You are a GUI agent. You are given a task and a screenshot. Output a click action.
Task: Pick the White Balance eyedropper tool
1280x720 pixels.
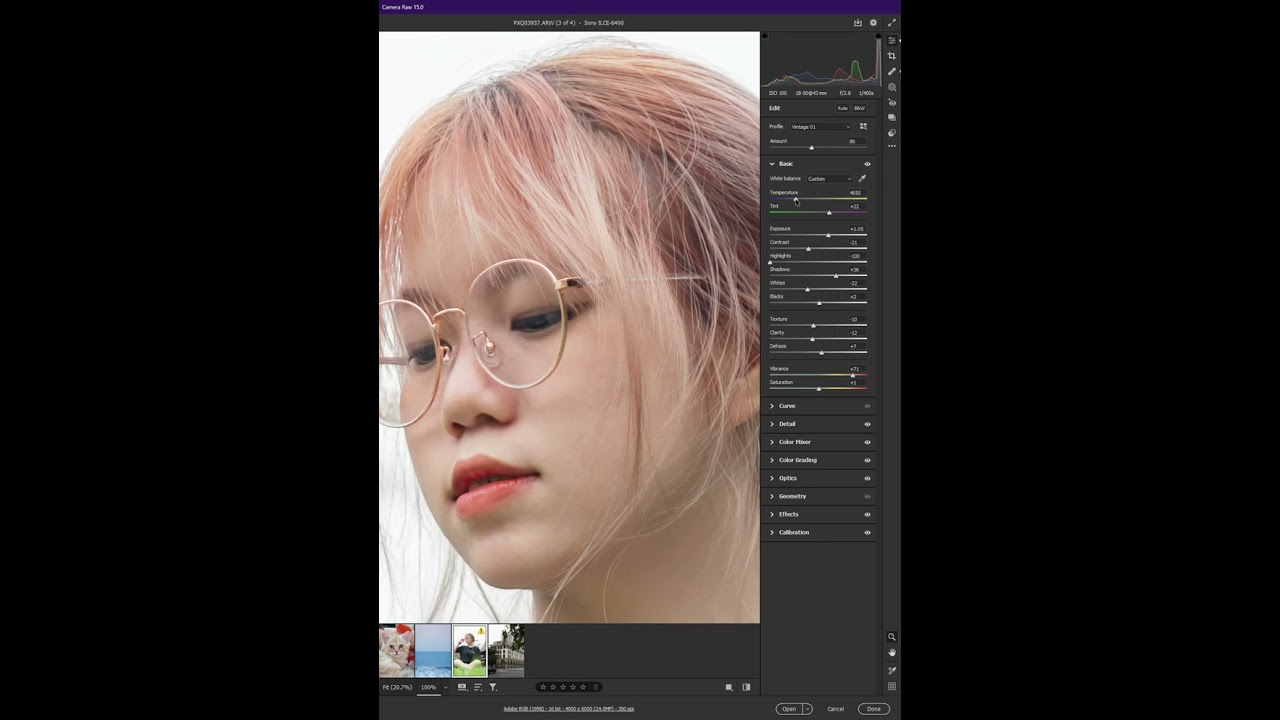[x=862, y=179]
